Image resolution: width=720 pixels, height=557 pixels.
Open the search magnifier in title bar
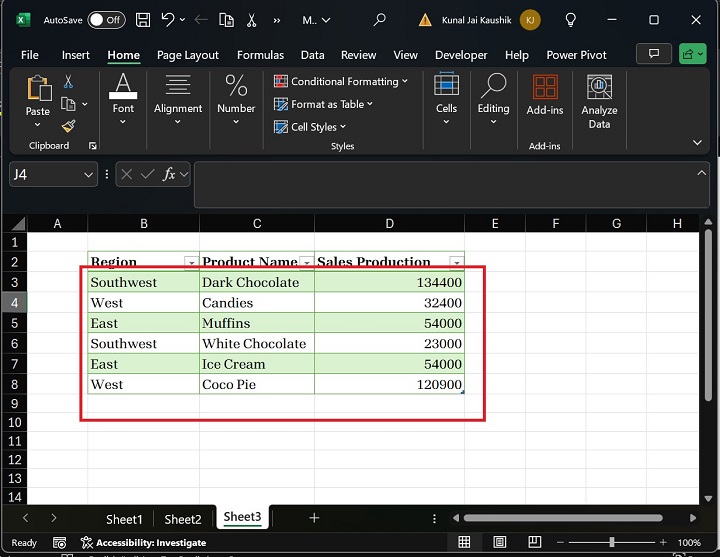click(379, 19)
